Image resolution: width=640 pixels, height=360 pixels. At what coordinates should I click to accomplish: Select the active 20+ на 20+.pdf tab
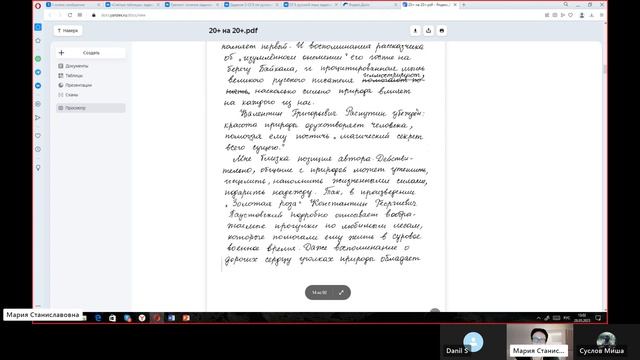429,5
